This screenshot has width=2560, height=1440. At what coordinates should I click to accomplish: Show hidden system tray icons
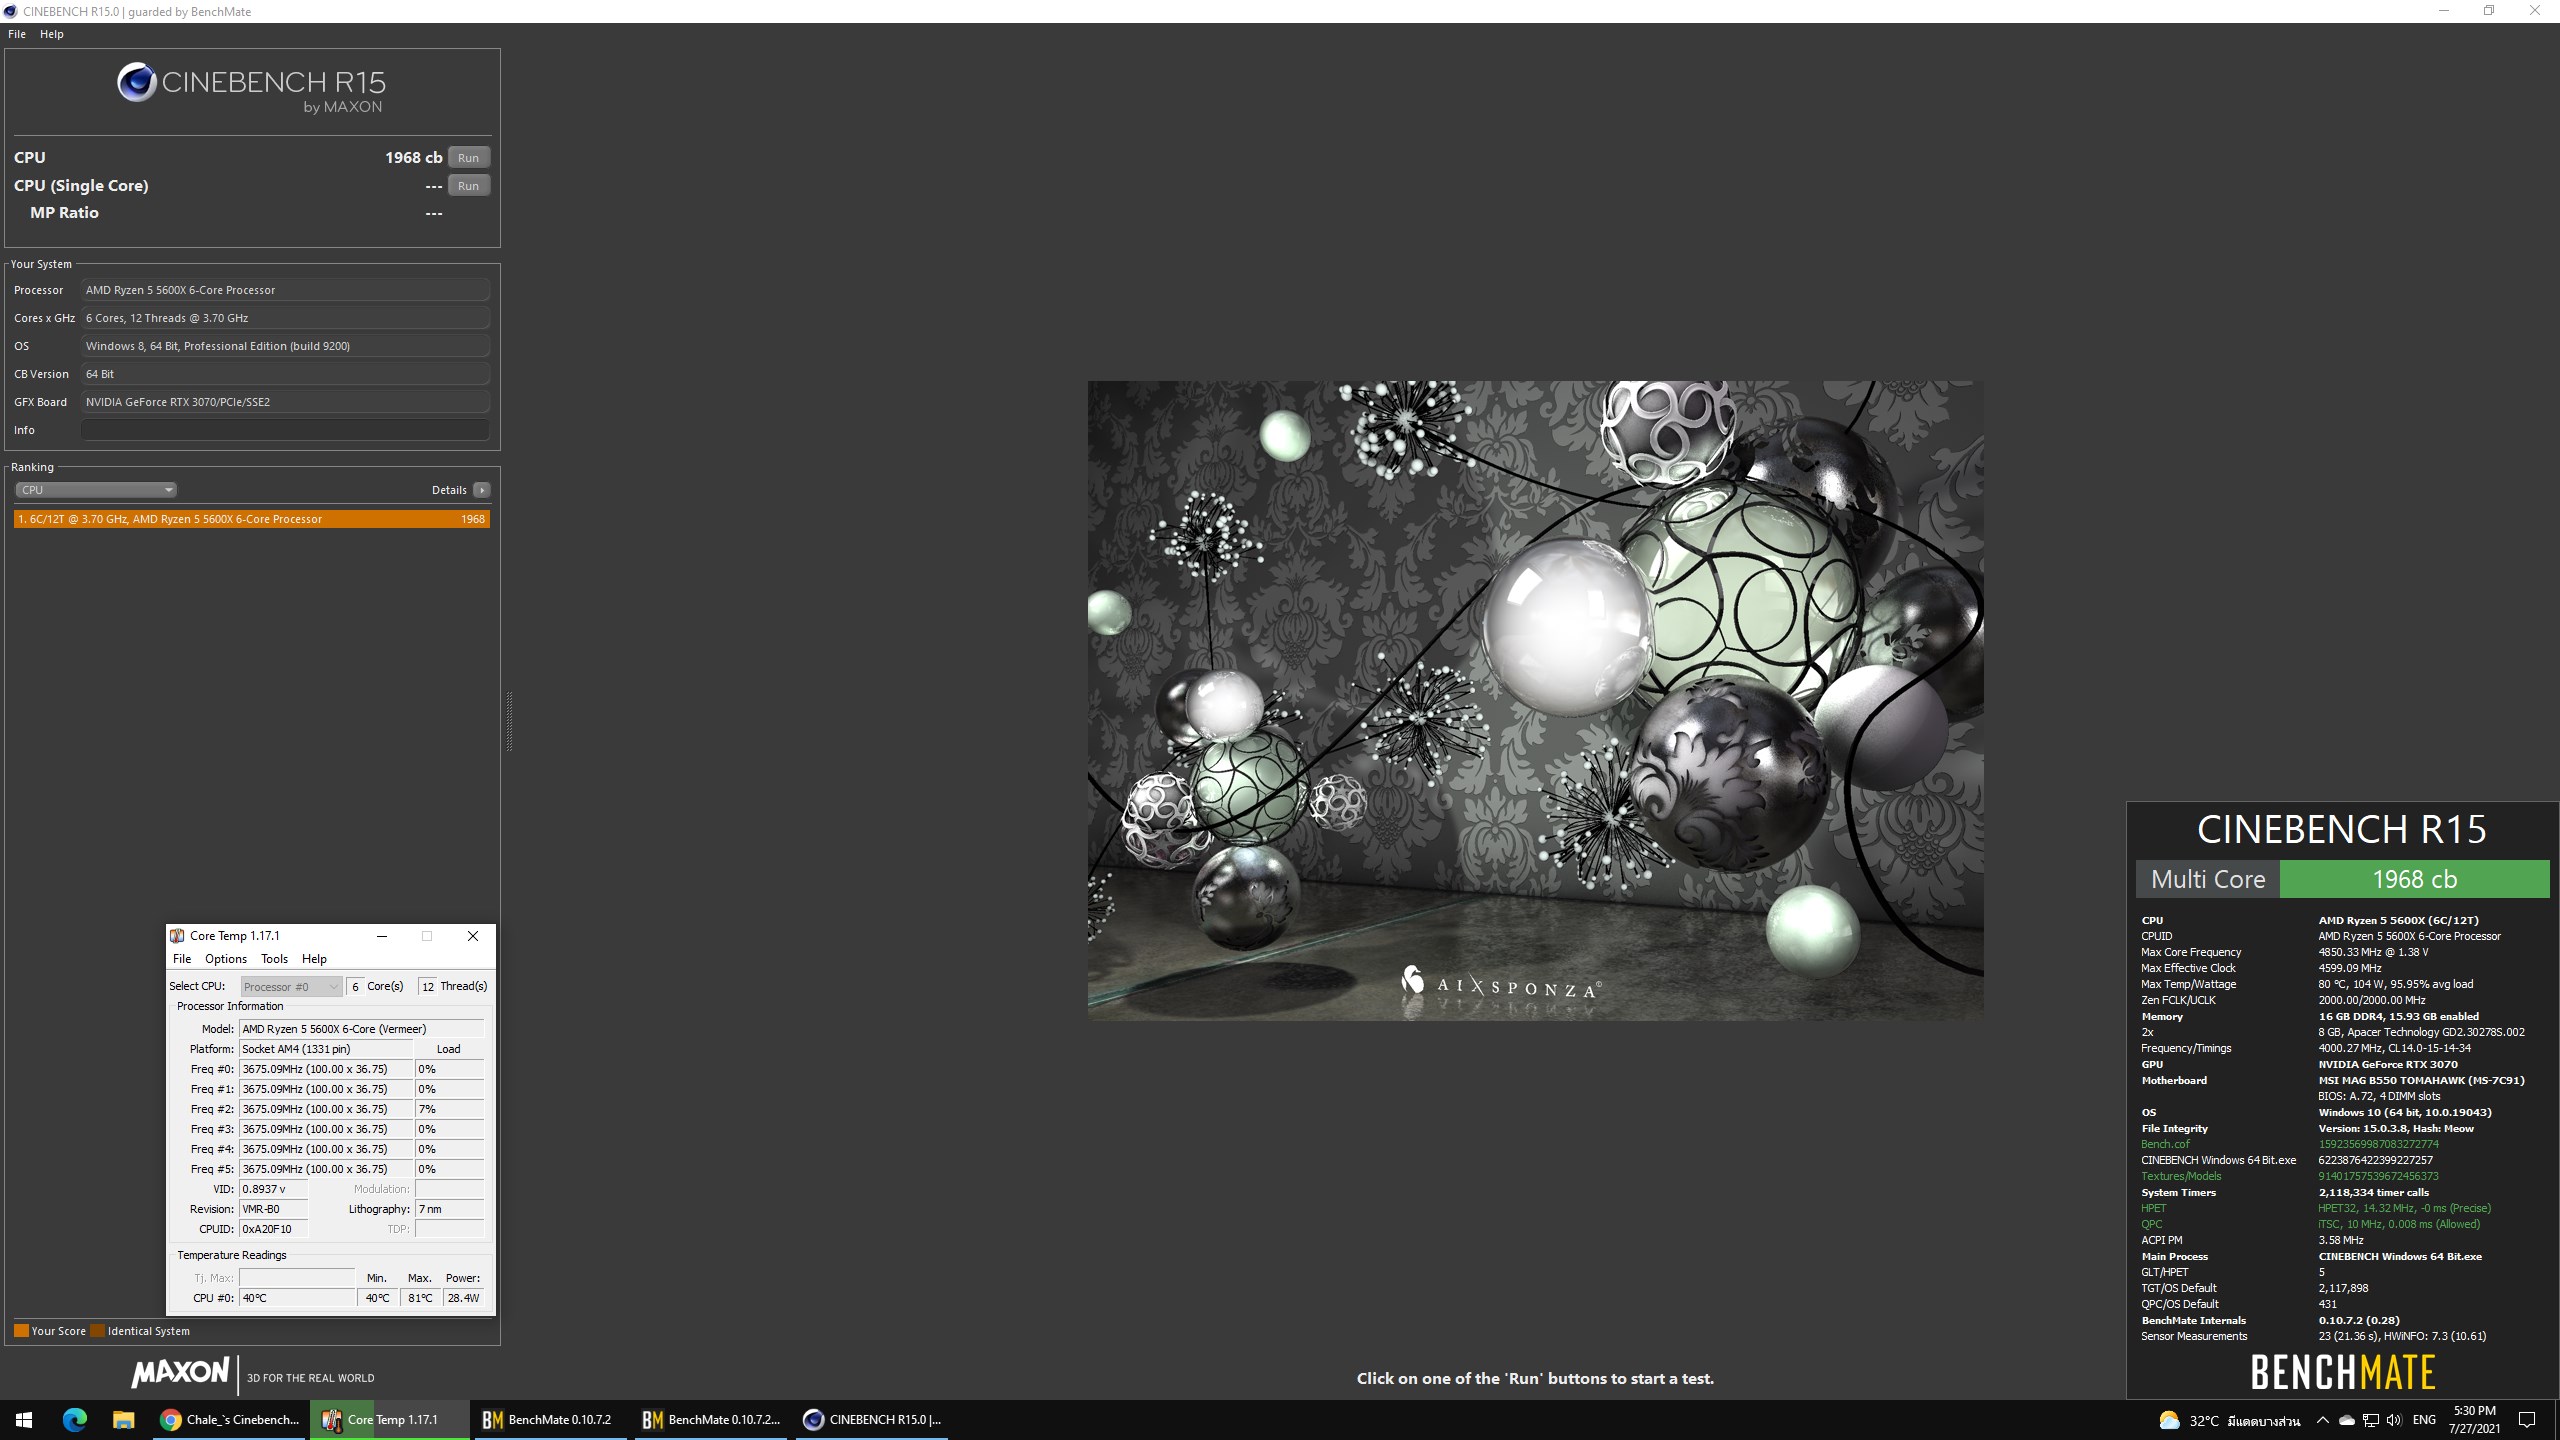pyautogui.click(x=2322, y=1420)
